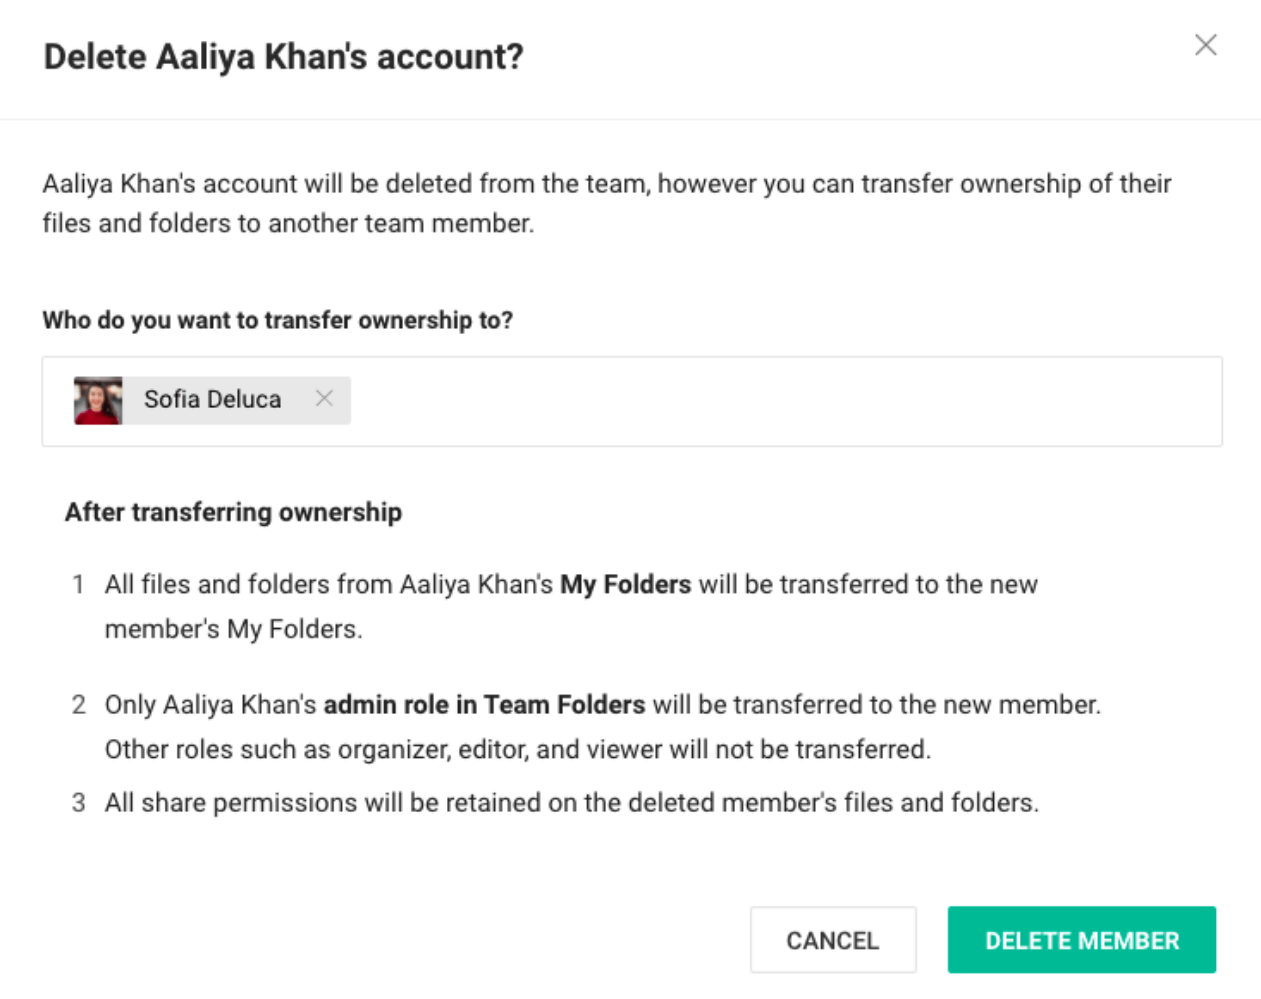The width and height of the screenshot is (1261, 999).
Task: Focus the ownership transfer recipient field
Action: click(x=632, y=401)
